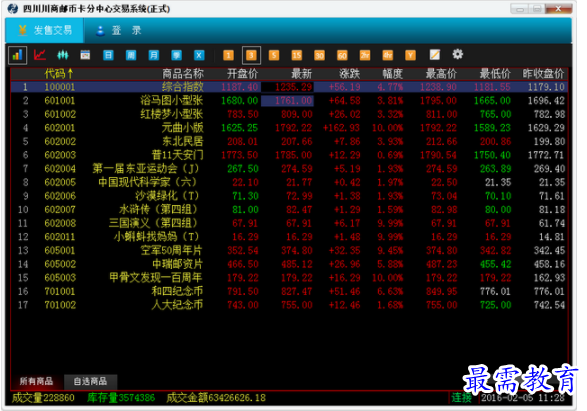Click latest price 1761.00 cell
This screenshot has width=587, height=411.
[288, 100]
